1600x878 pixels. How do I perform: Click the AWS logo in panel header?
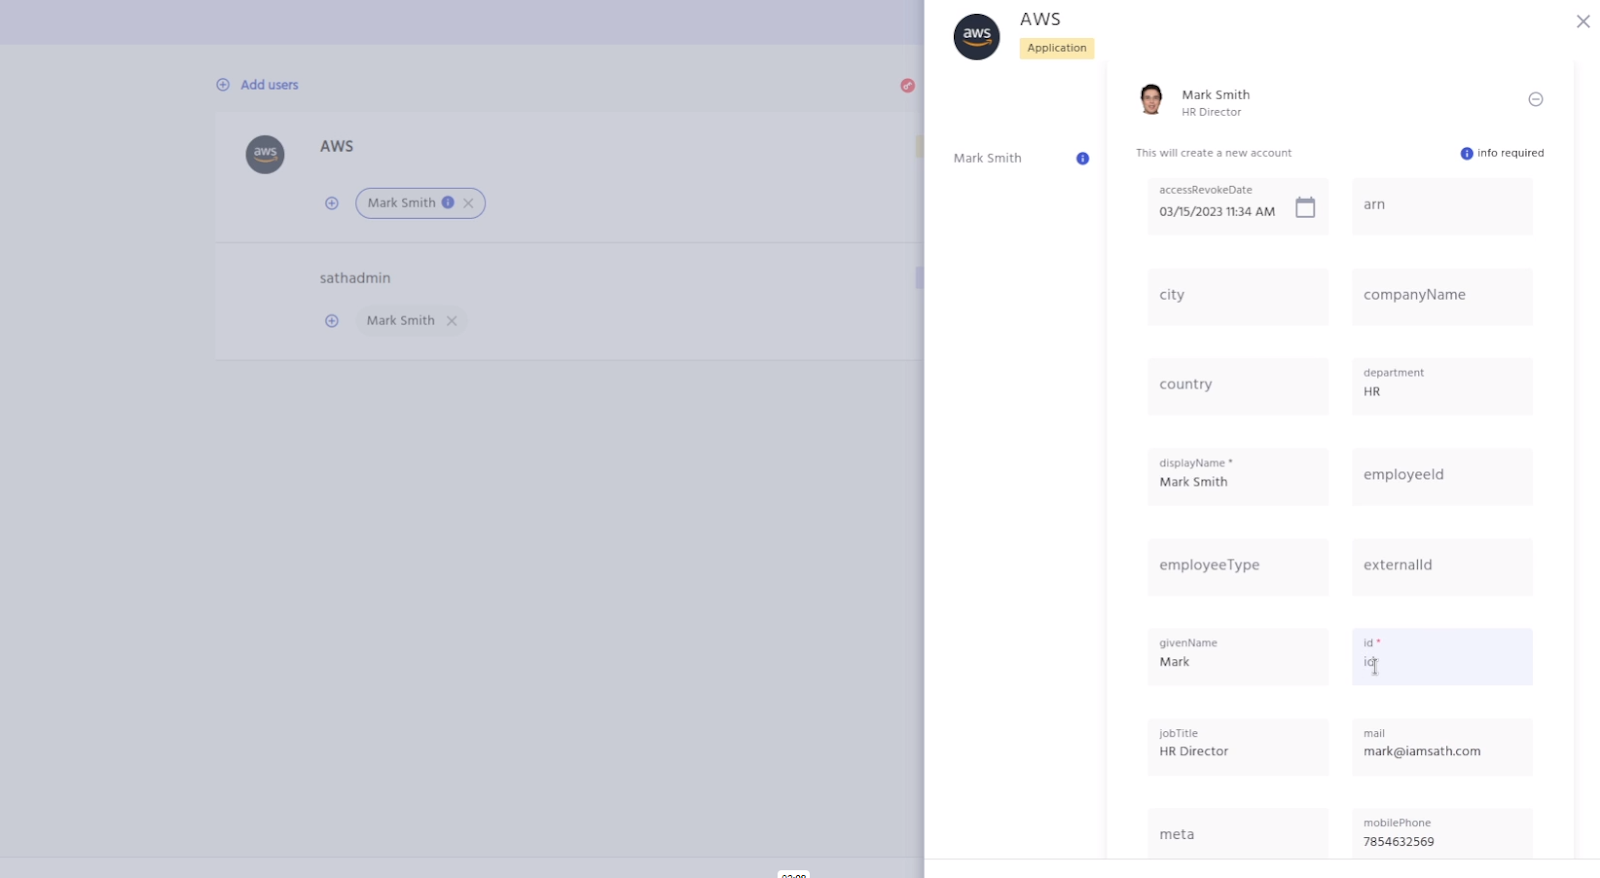(x=976, y=37)
